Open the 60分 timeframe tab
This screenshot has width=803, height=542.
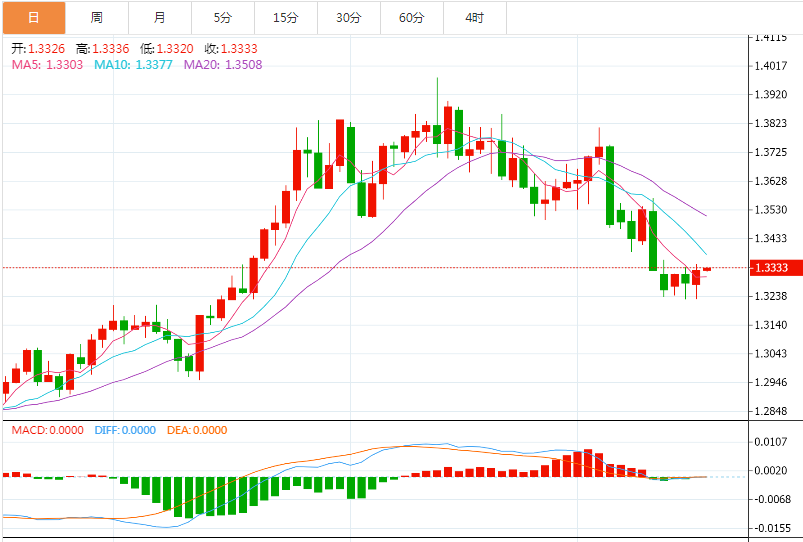point(412,18)
